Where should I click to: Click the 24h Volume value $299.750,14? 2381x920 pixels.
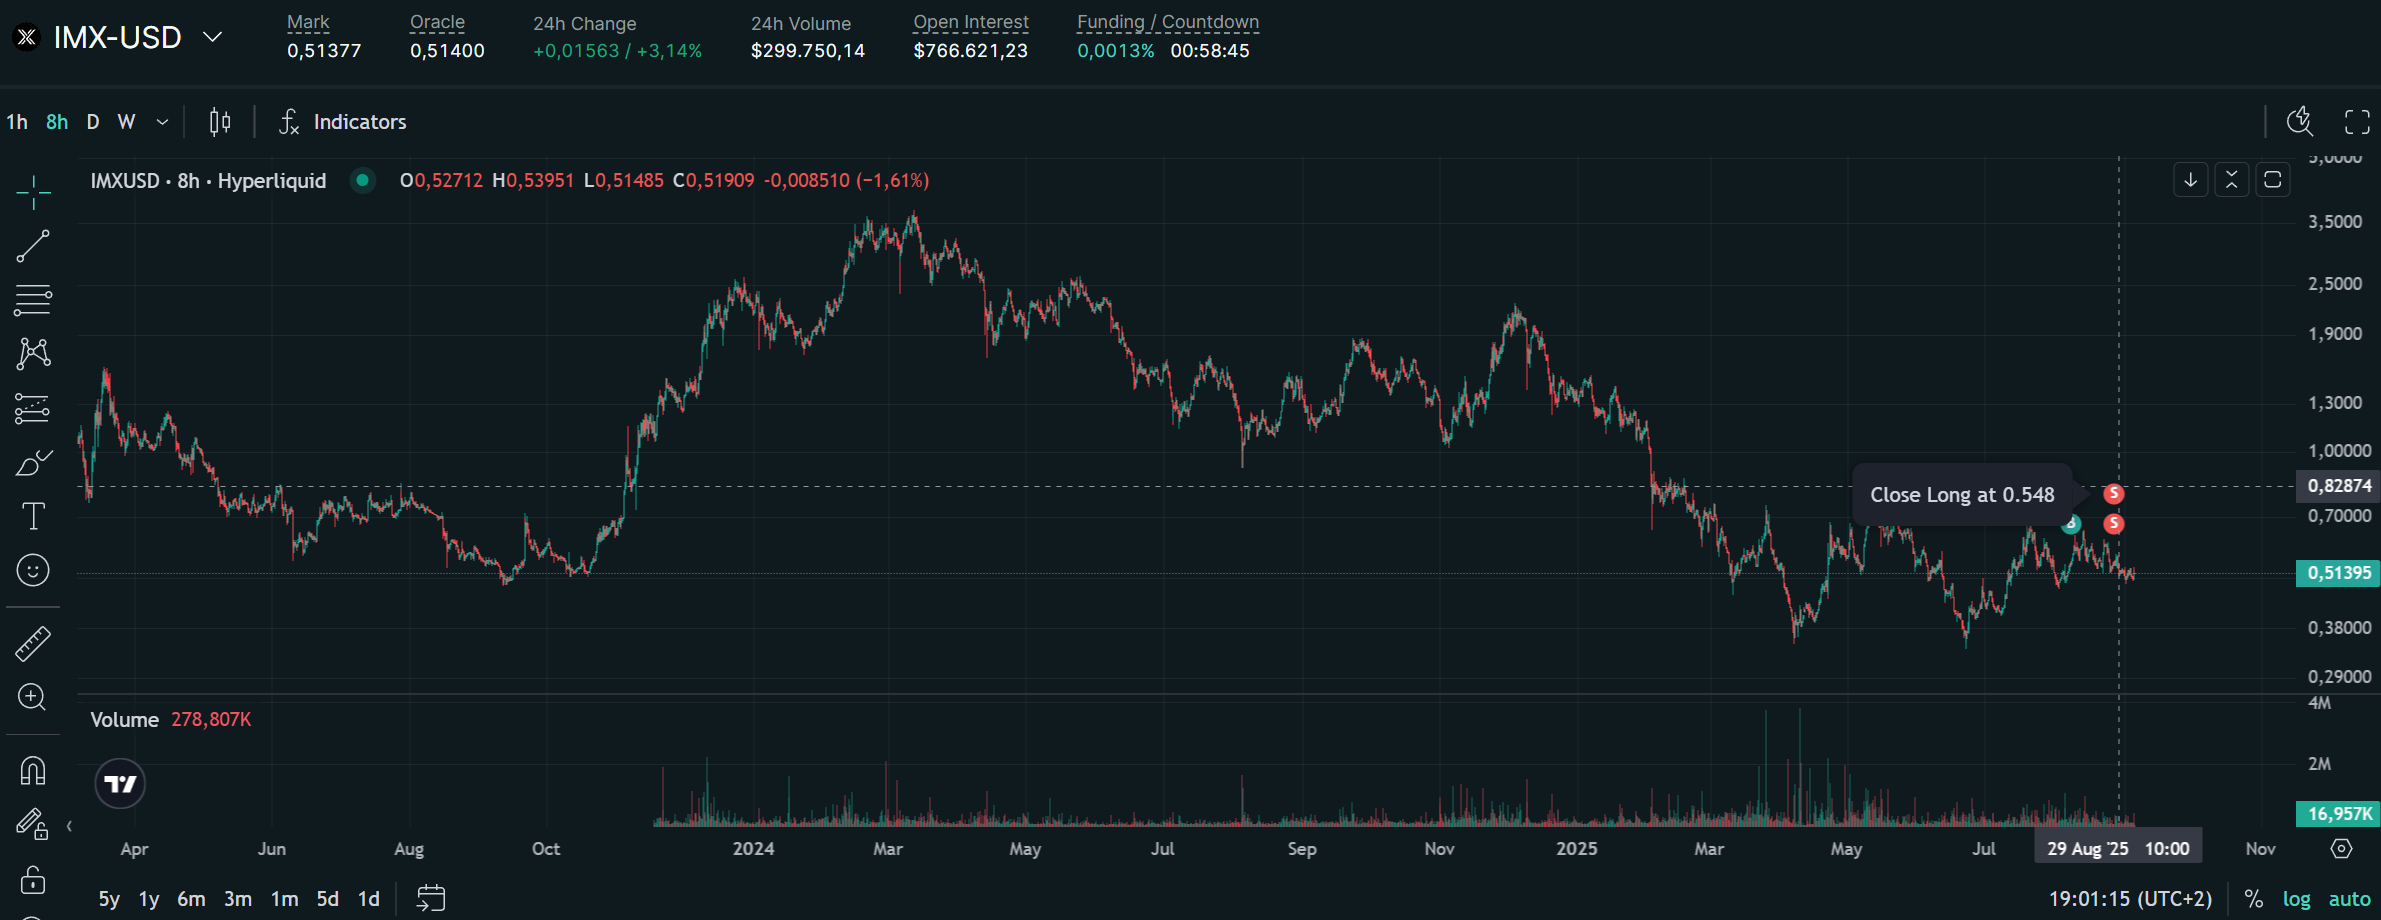pyautogui.click(x=808, y=51)
